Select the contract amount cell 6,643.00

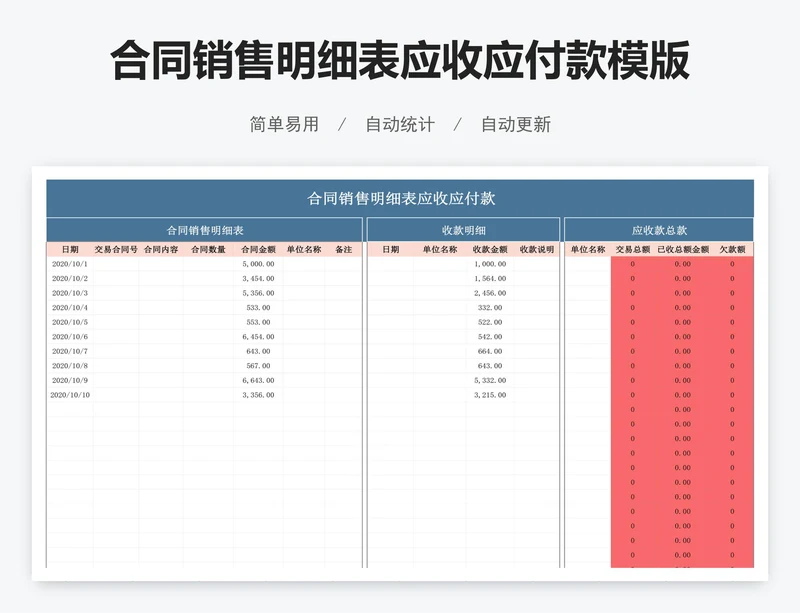tap(258, 381)
